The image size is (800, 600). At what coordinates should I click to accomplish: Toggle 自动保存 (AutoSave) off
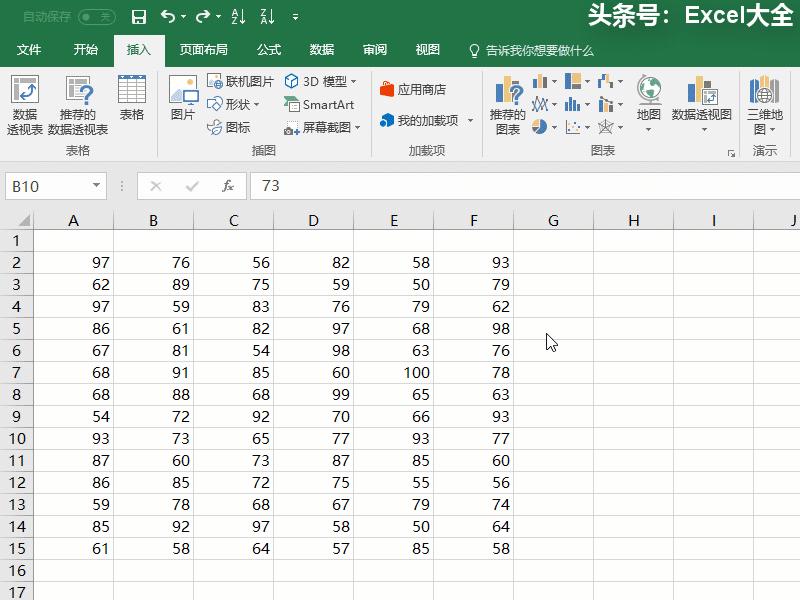tap(95, 16)
